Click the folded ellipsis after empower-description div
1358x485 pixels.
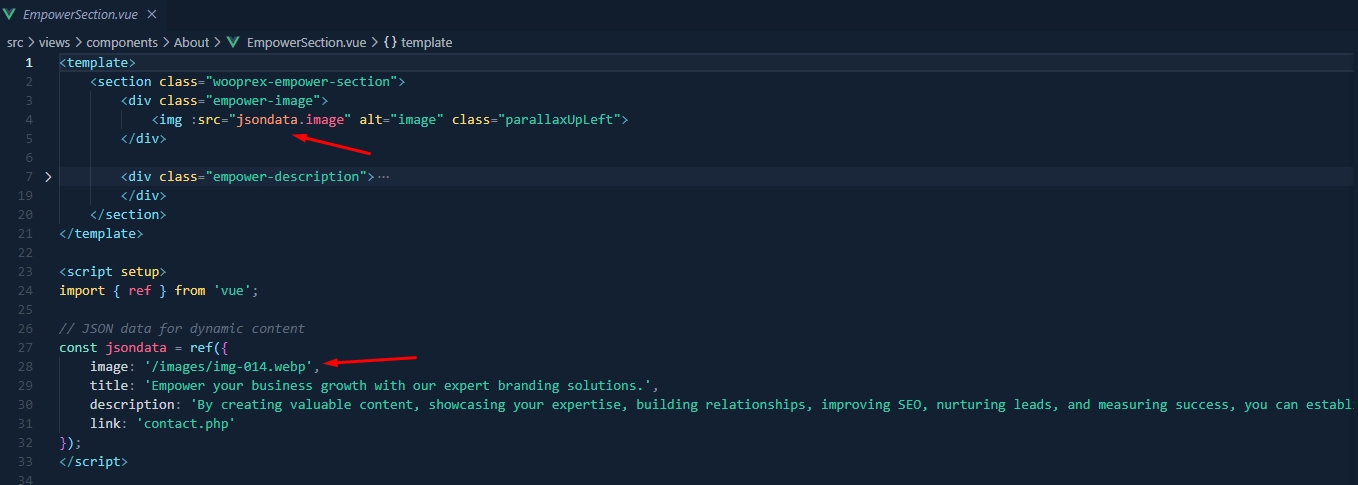pos(383,177)
